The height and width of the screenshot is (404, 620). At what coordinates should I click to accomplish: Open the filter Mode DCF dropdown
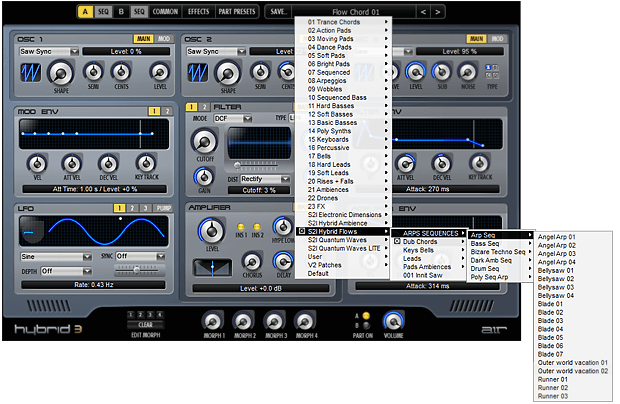pos(233,119)
